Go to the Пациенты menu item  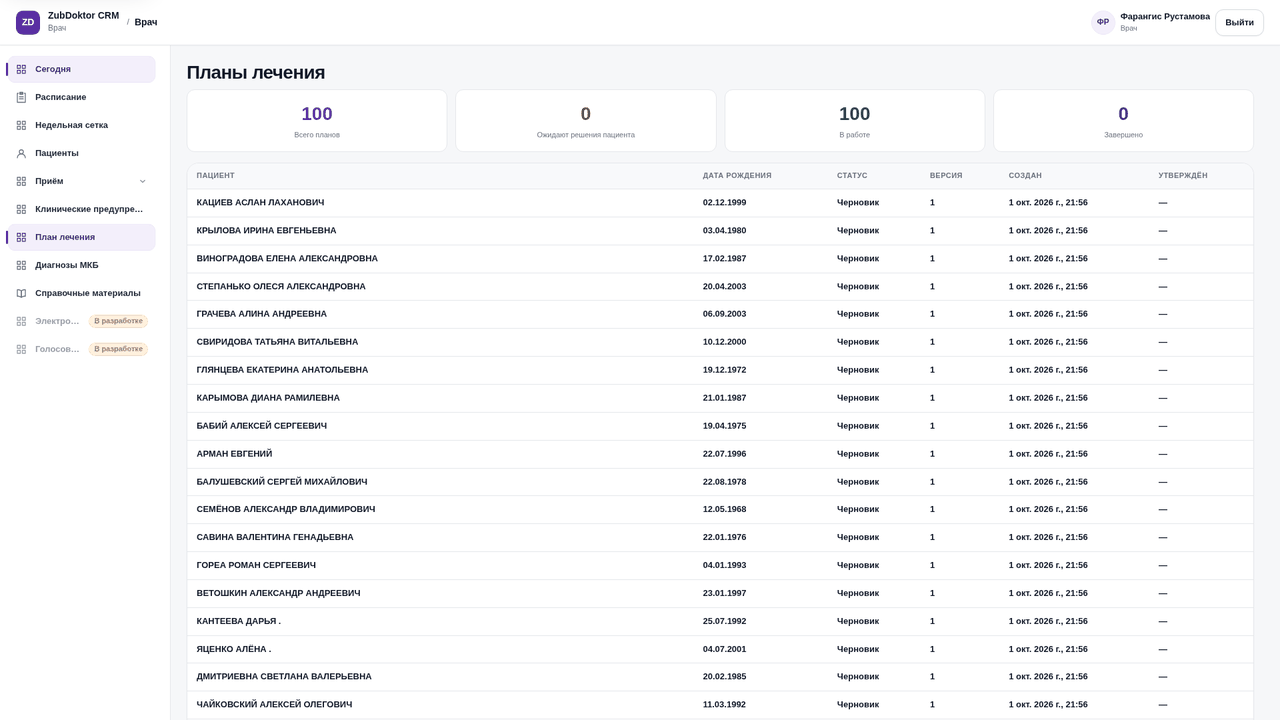click(x=81, y=153)
